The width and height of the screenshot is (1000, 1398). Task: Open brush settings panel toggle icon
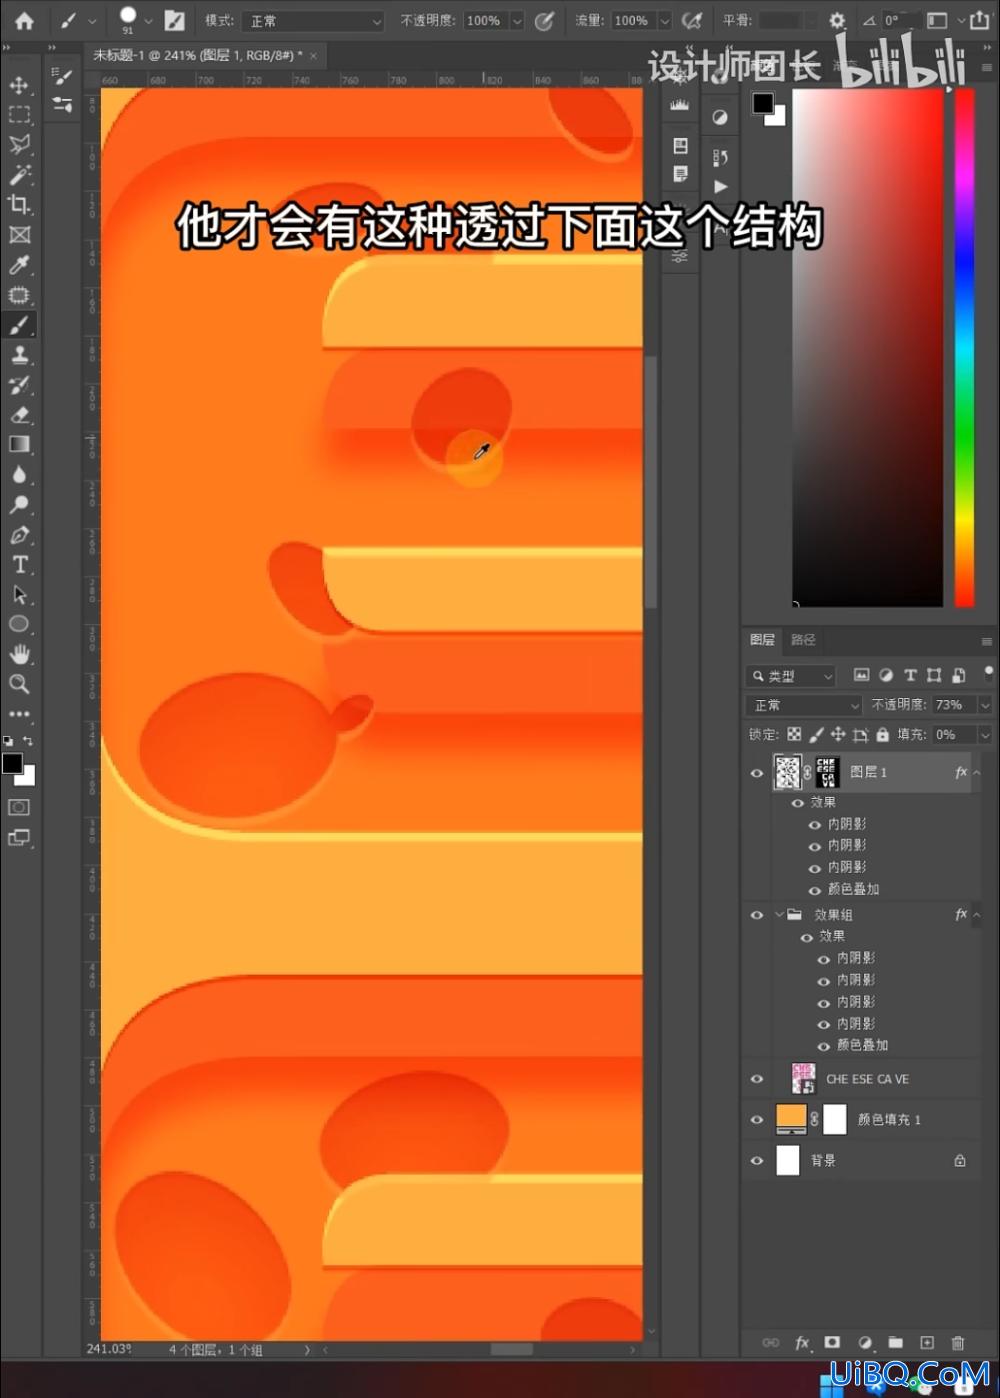174,20
